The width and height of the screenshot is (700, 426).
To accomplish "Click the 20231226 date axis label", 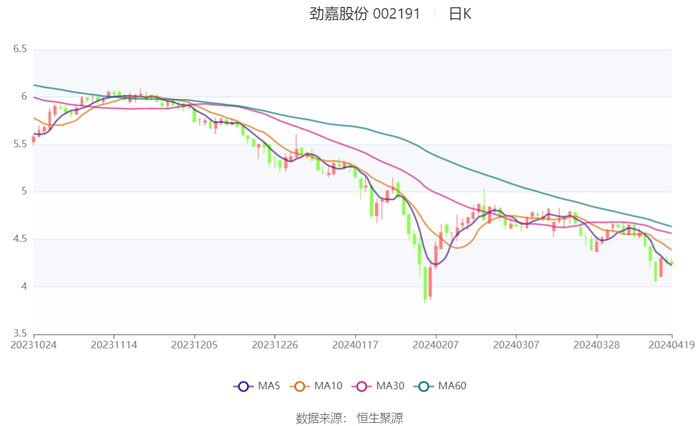I will 274,344.
